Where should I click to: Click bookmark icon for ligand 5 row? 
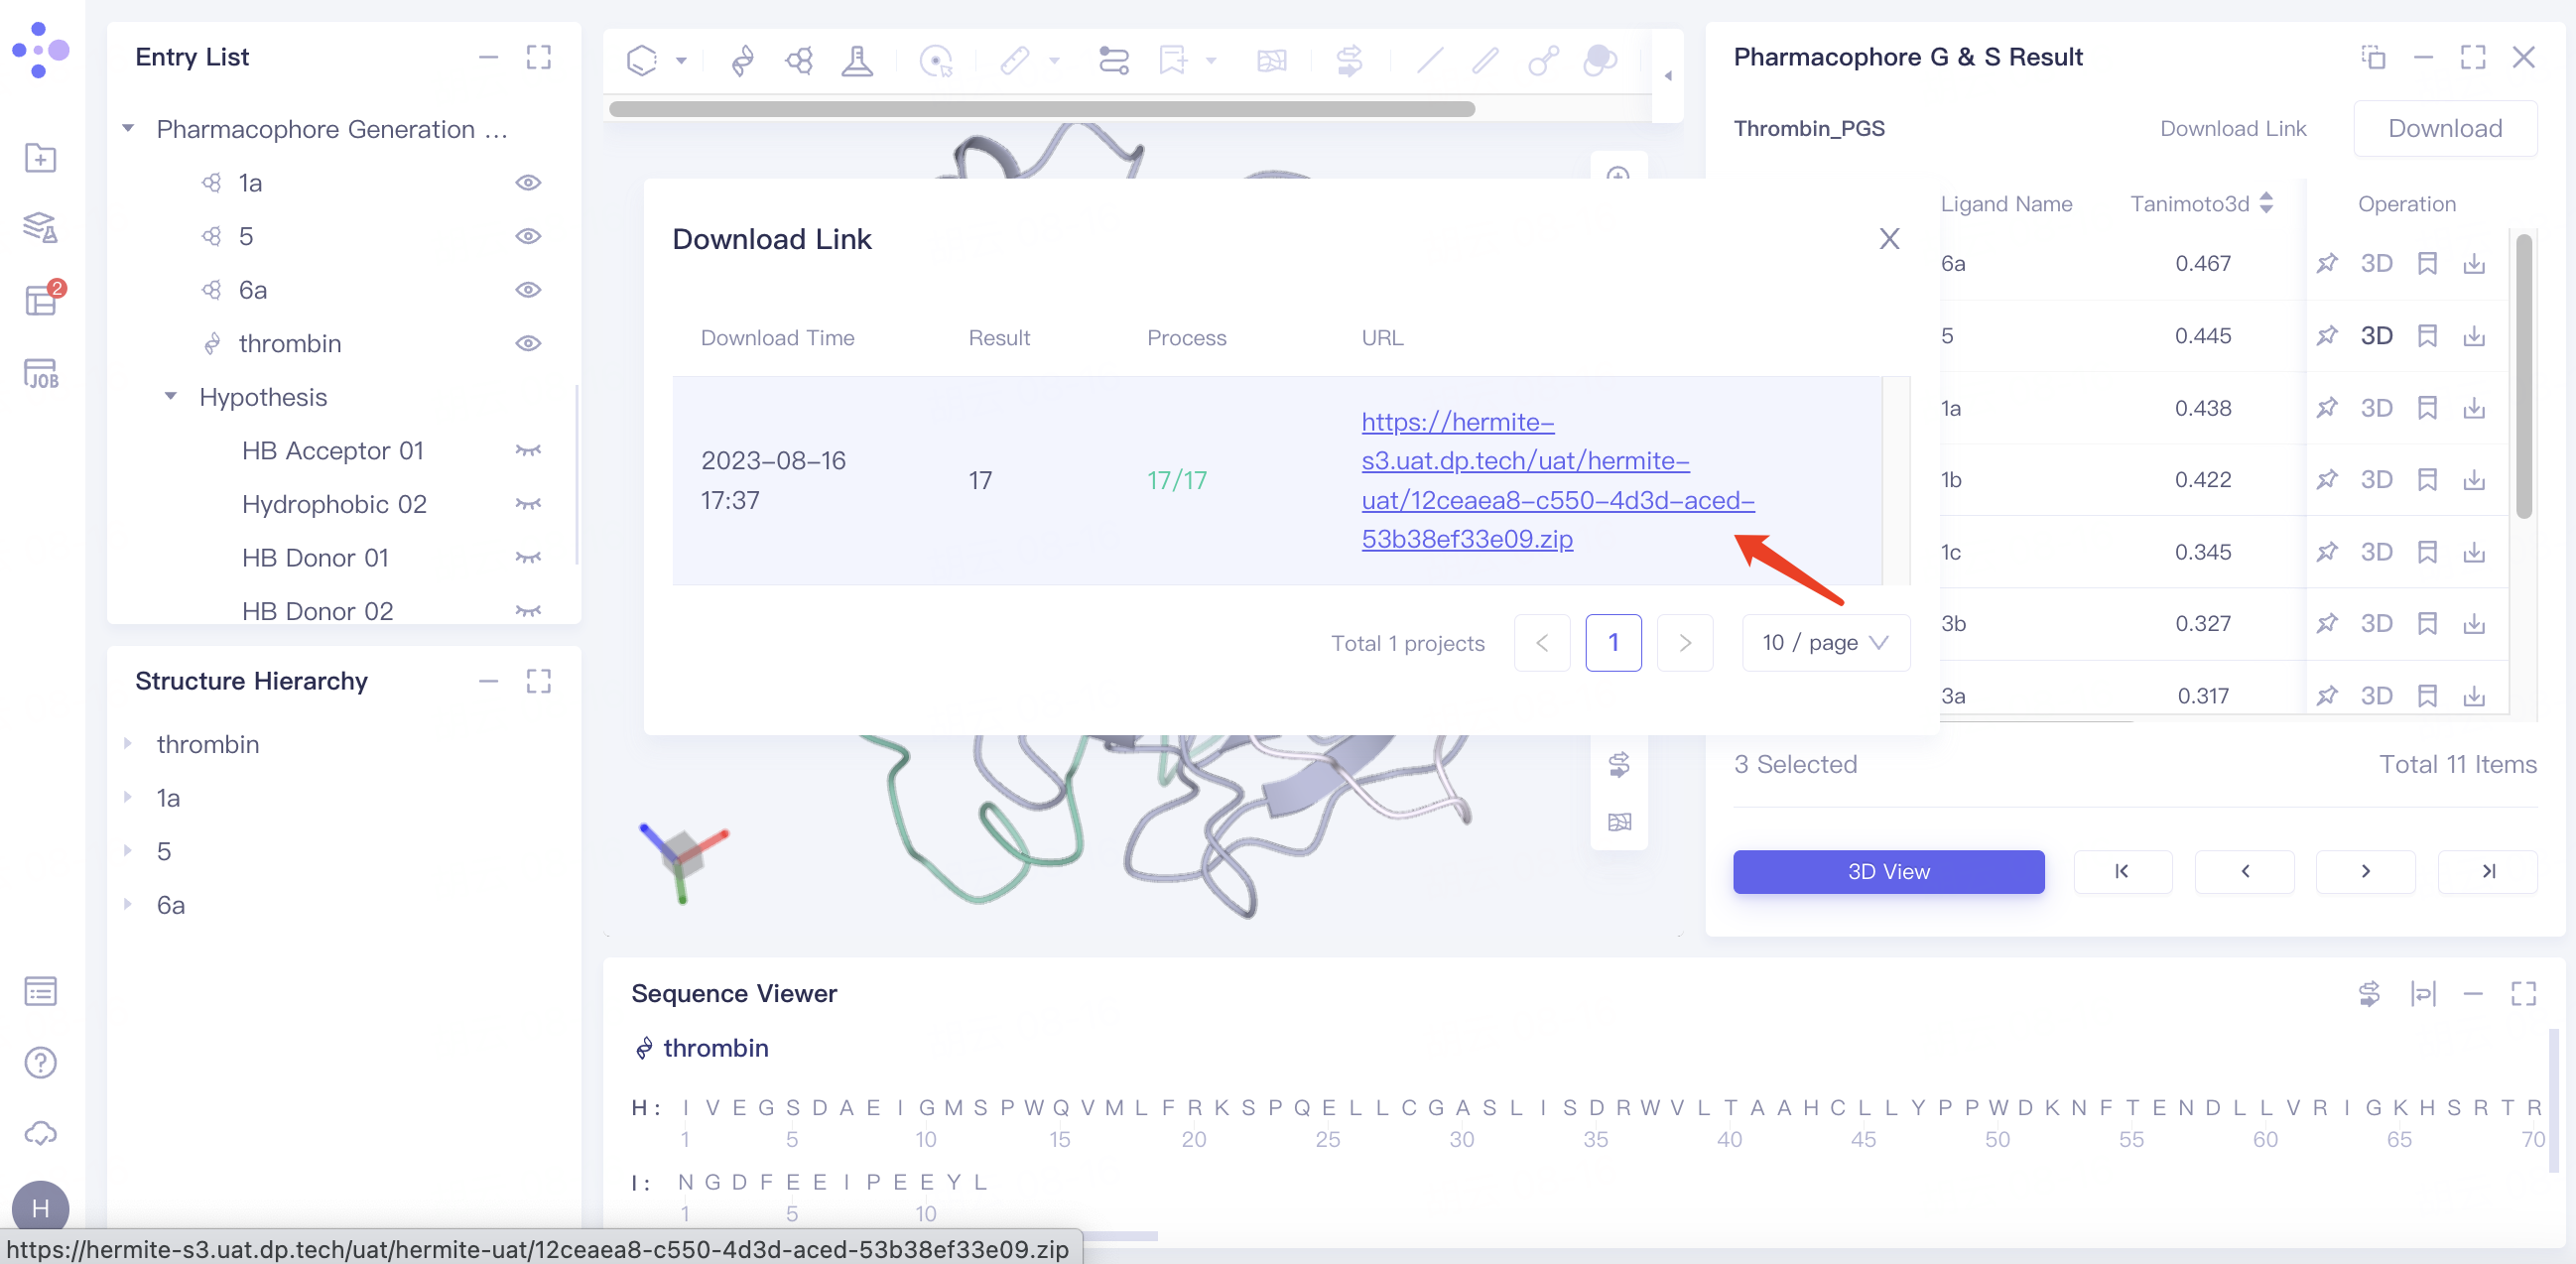[x=2426, y=335]
